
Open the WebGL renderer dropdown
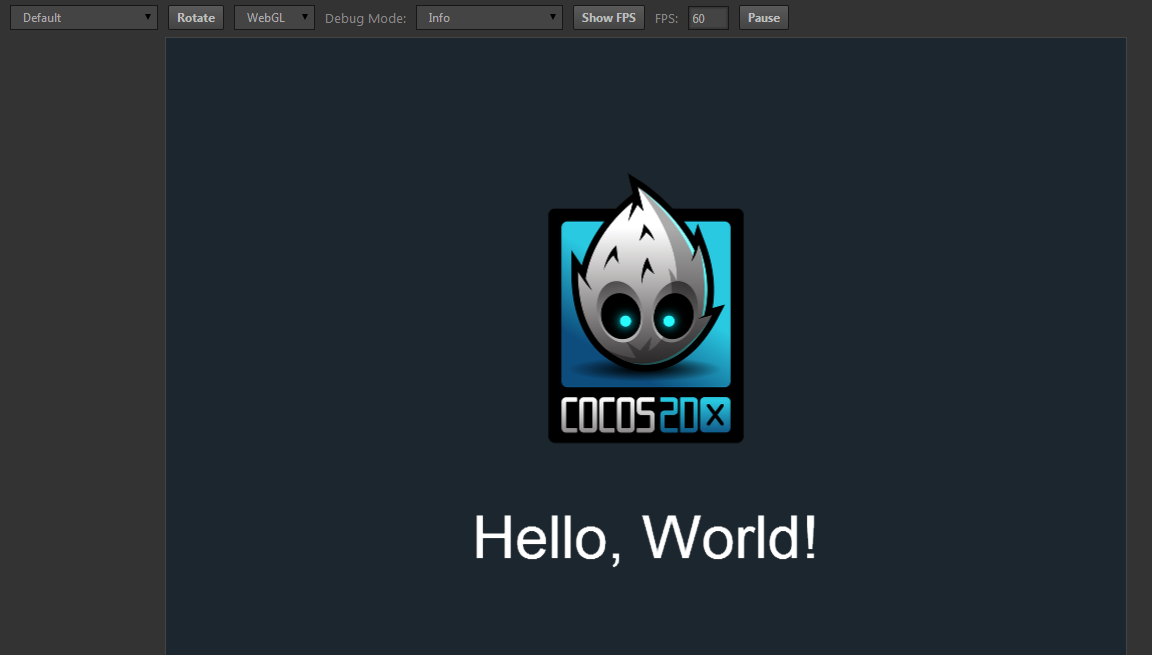coord(274,18)
